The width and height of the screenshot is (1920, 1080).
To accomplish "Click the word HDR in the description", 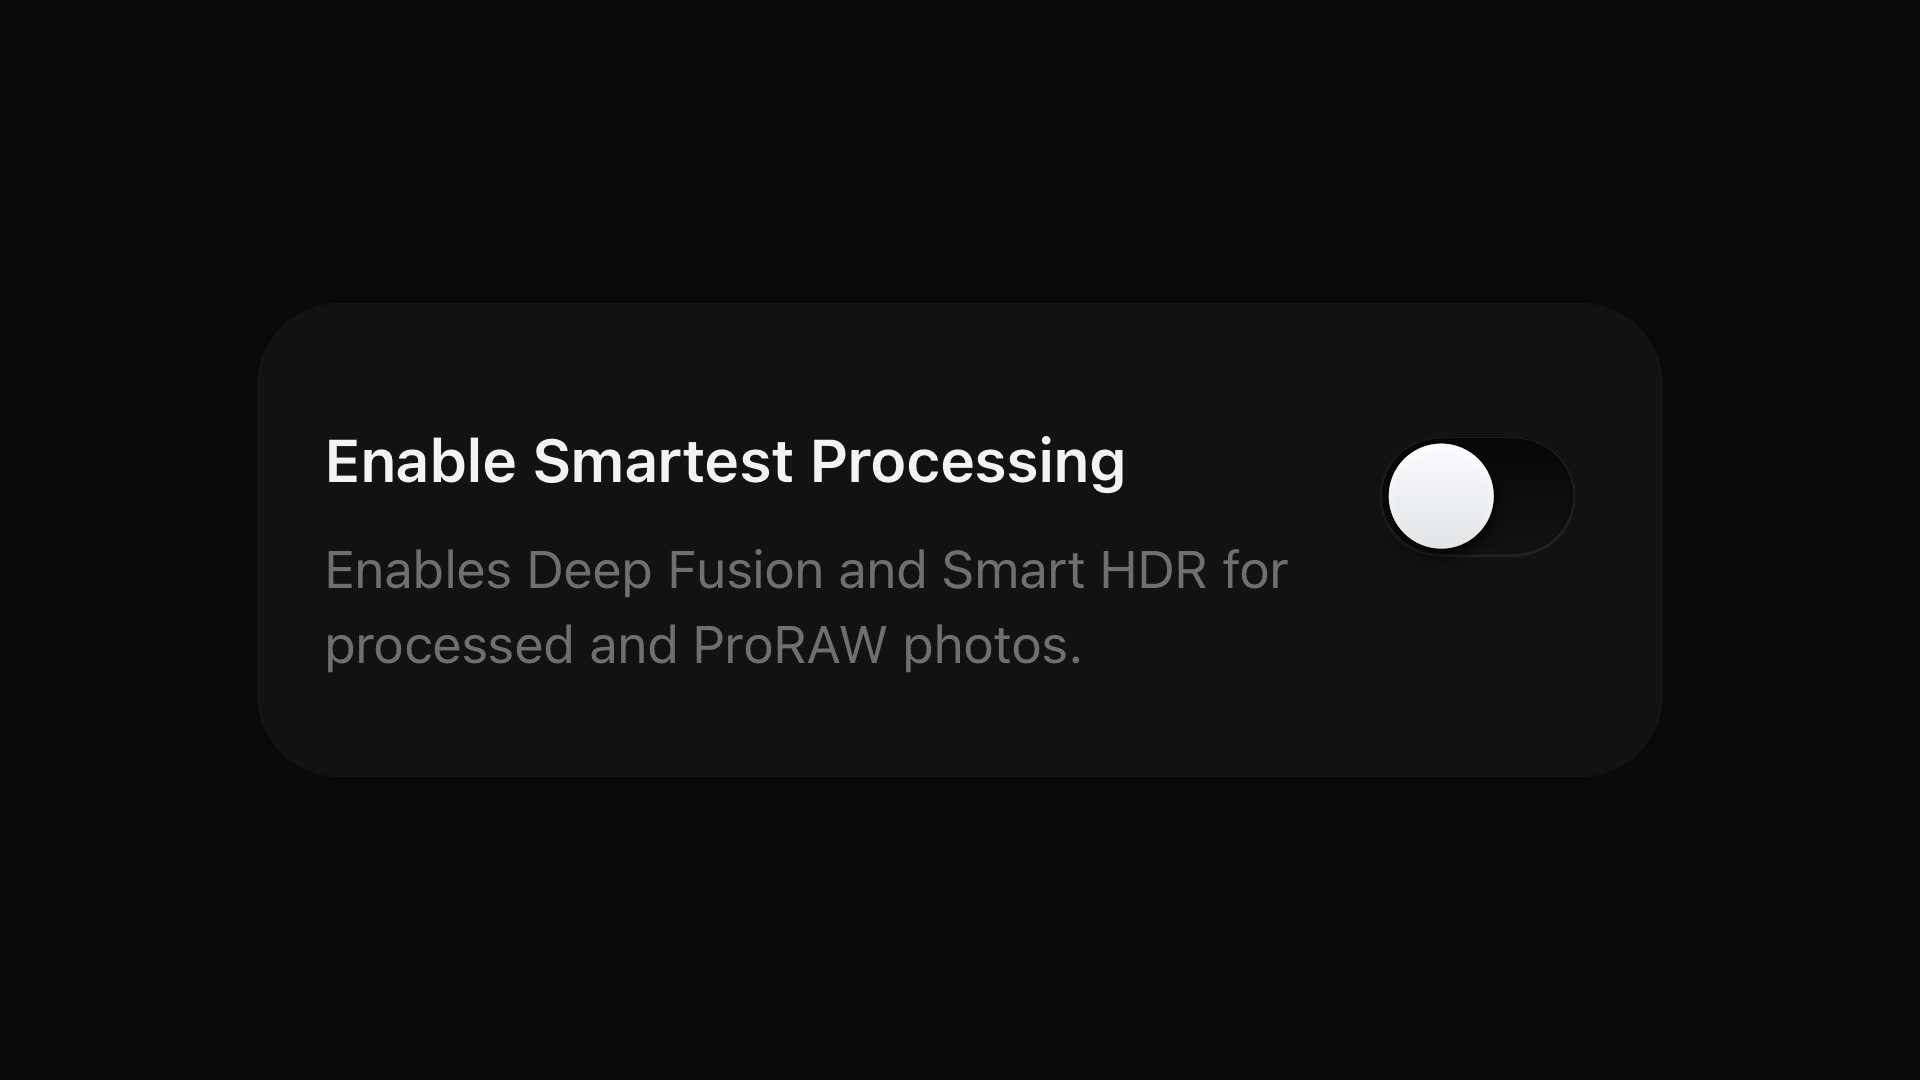I will pos(1153,570).
